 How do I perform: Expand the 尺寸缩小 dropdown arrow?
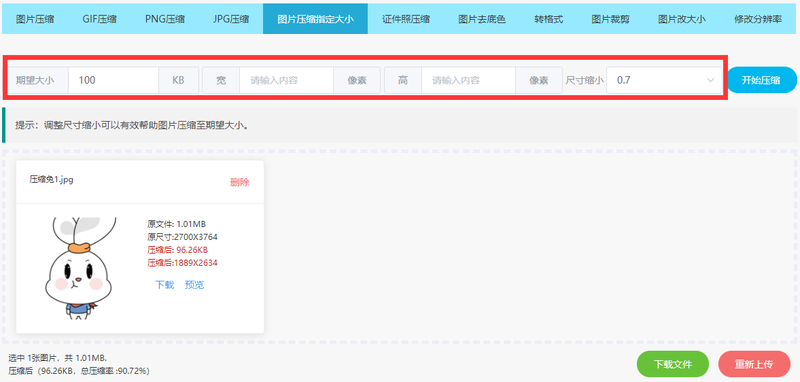pyautogui.click(x=710, y=80)
